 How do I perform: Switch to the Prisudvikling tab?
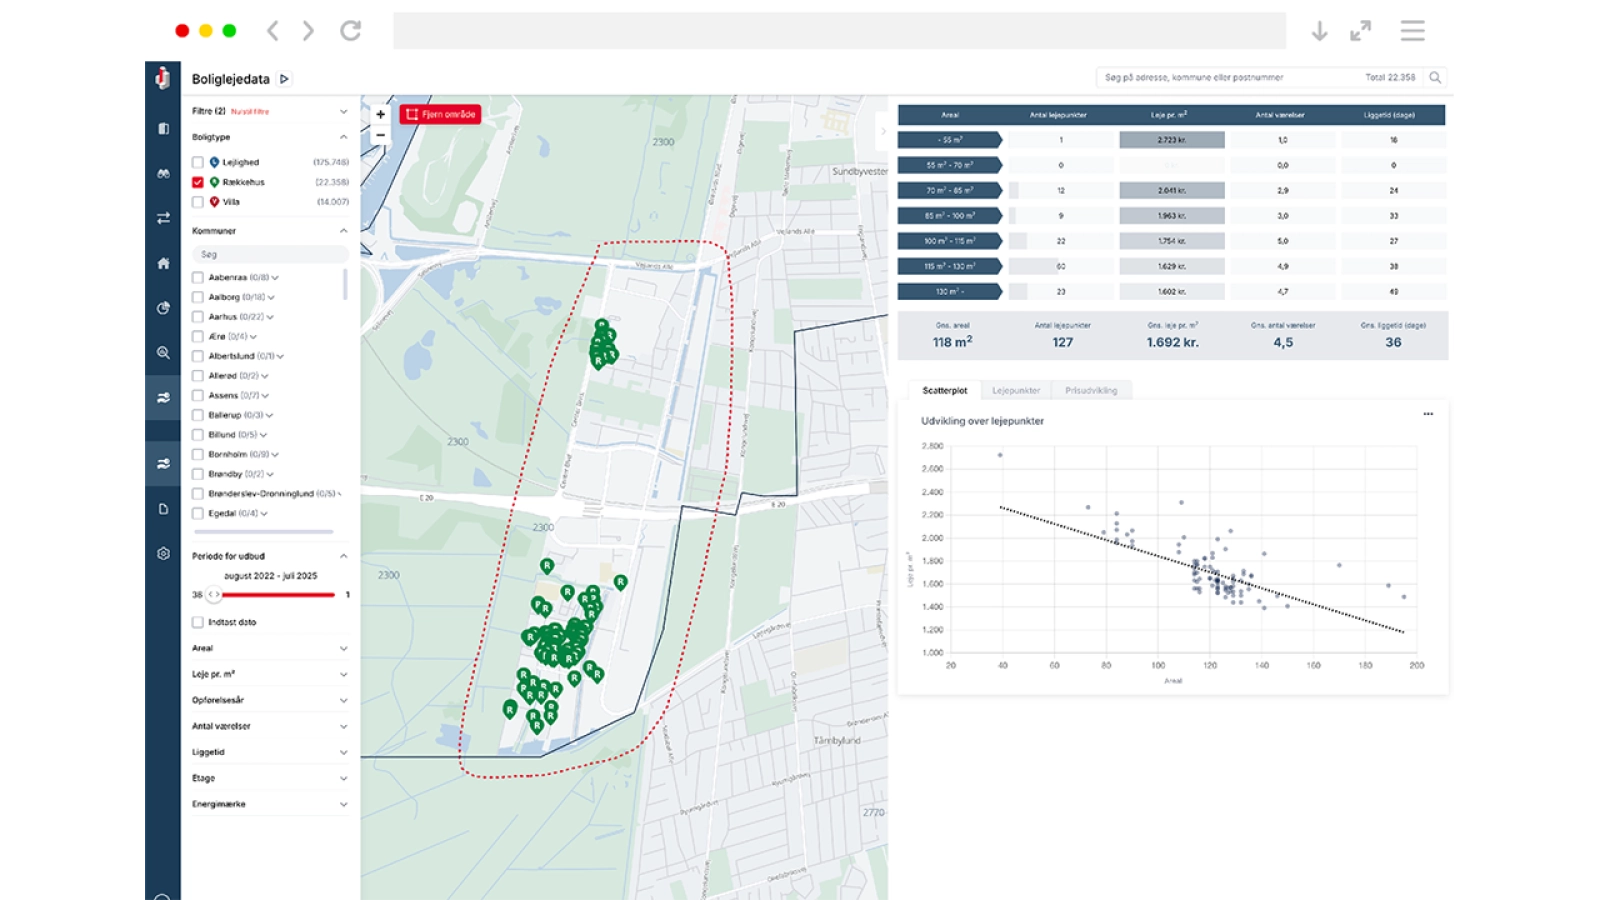(x=1091, y=390)
